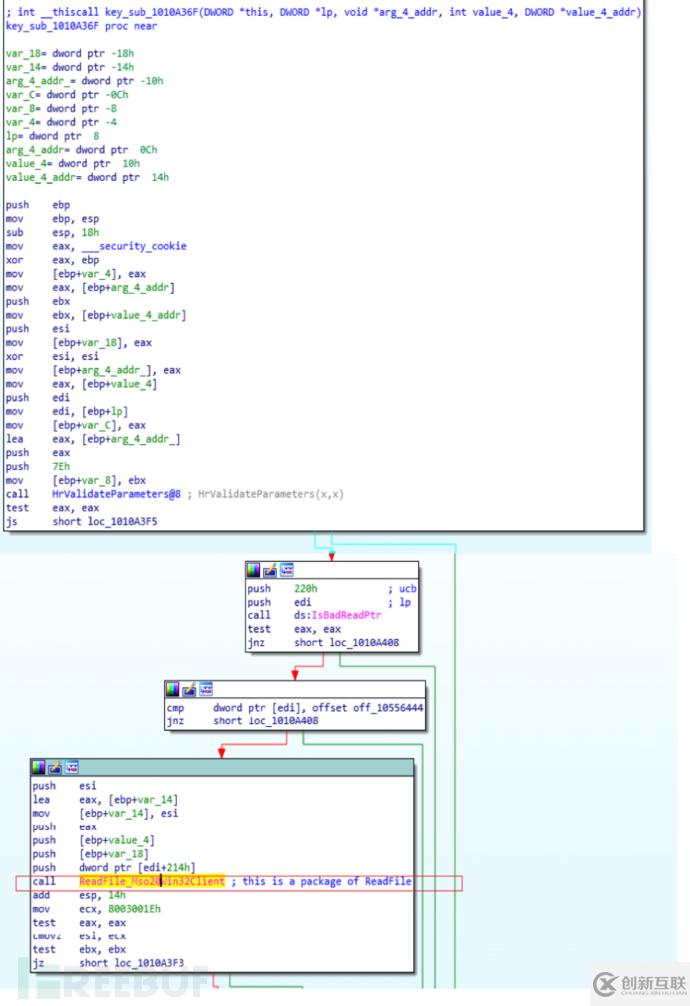Click the loc_1010A3F3 jump target
Viewport: 690px width, 1006px height.
click(x=150, y=963)
